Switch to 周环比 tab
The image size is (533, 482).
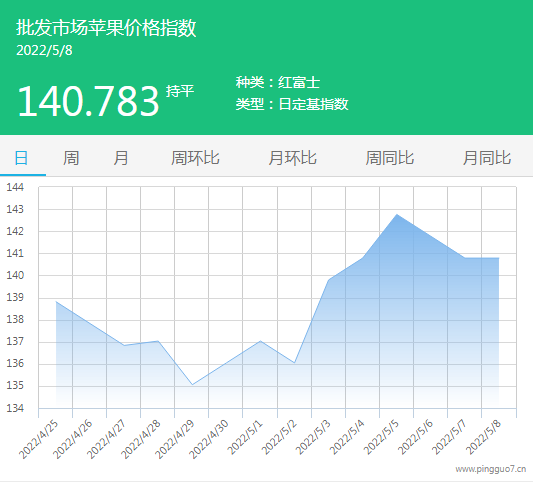click(195, 158)
